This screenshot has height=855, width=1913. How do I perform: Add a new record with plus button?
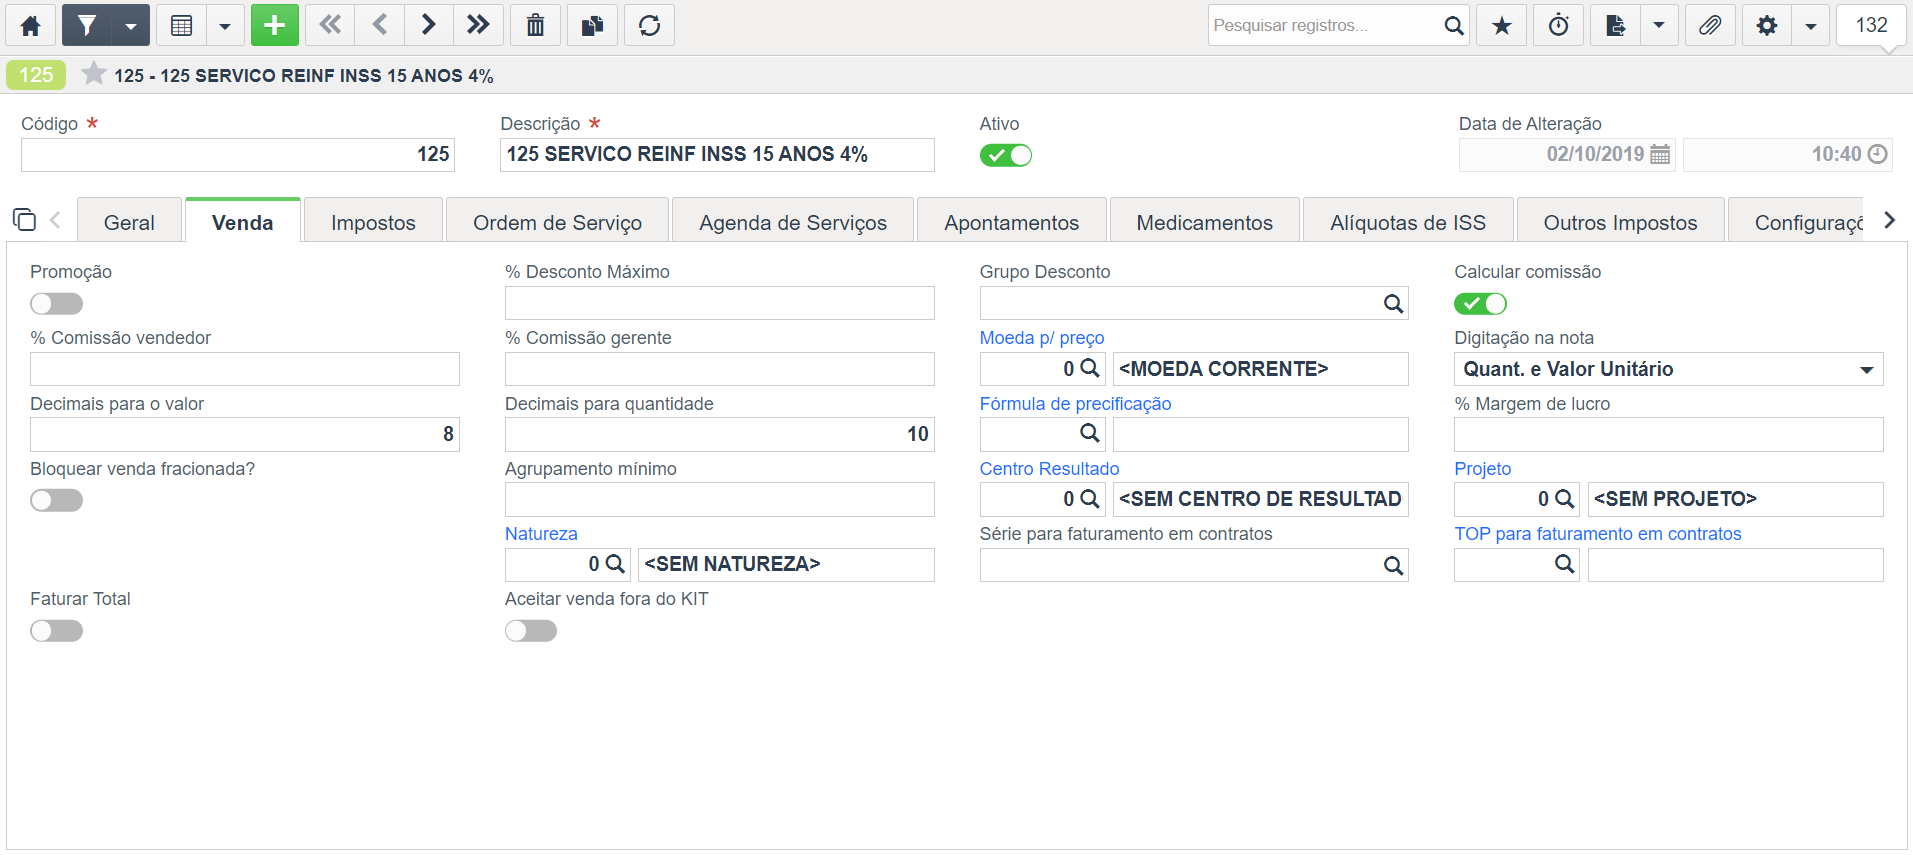pos(275,25)
